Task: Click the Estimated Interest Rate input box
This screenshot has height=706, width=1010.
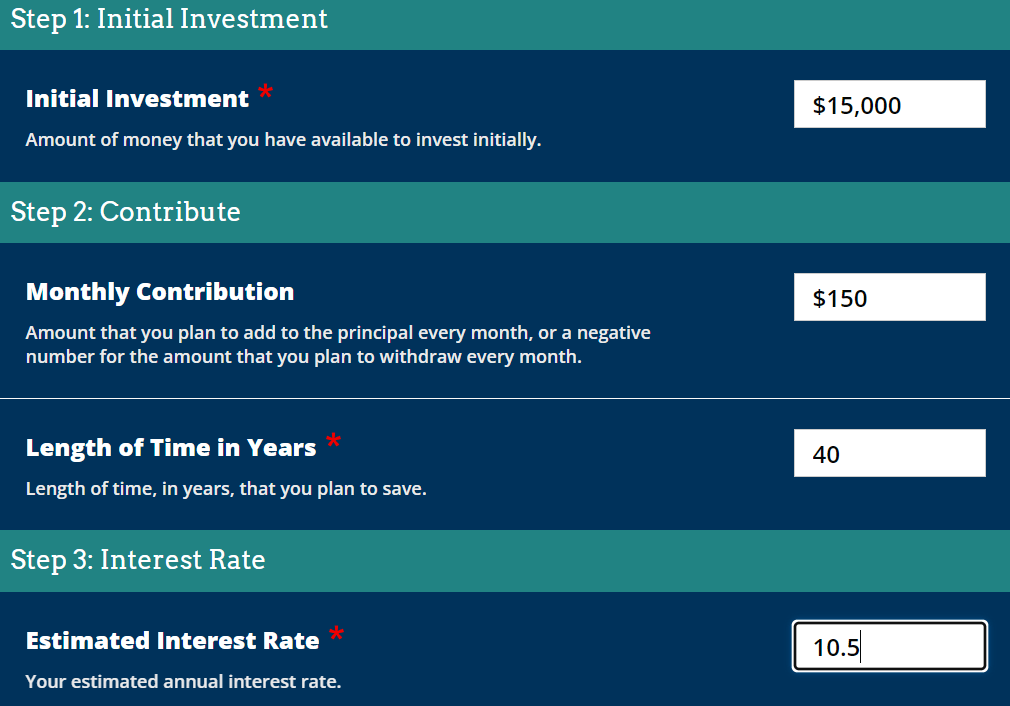Action: coord(889,647)
